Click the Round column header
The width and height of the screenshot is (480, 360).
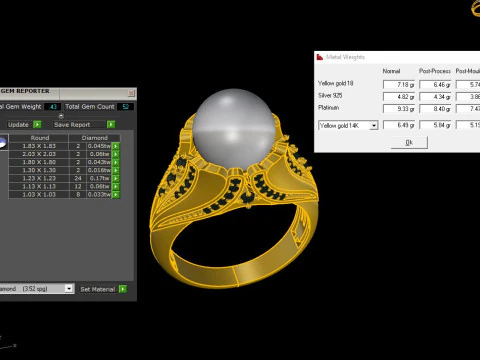click(40, 138)
